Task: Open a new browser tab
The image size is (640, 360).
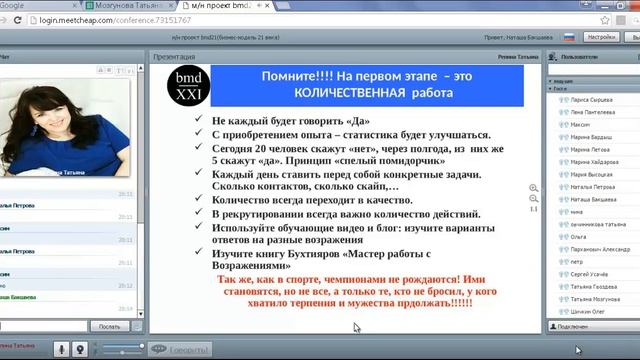Action: 283,5
